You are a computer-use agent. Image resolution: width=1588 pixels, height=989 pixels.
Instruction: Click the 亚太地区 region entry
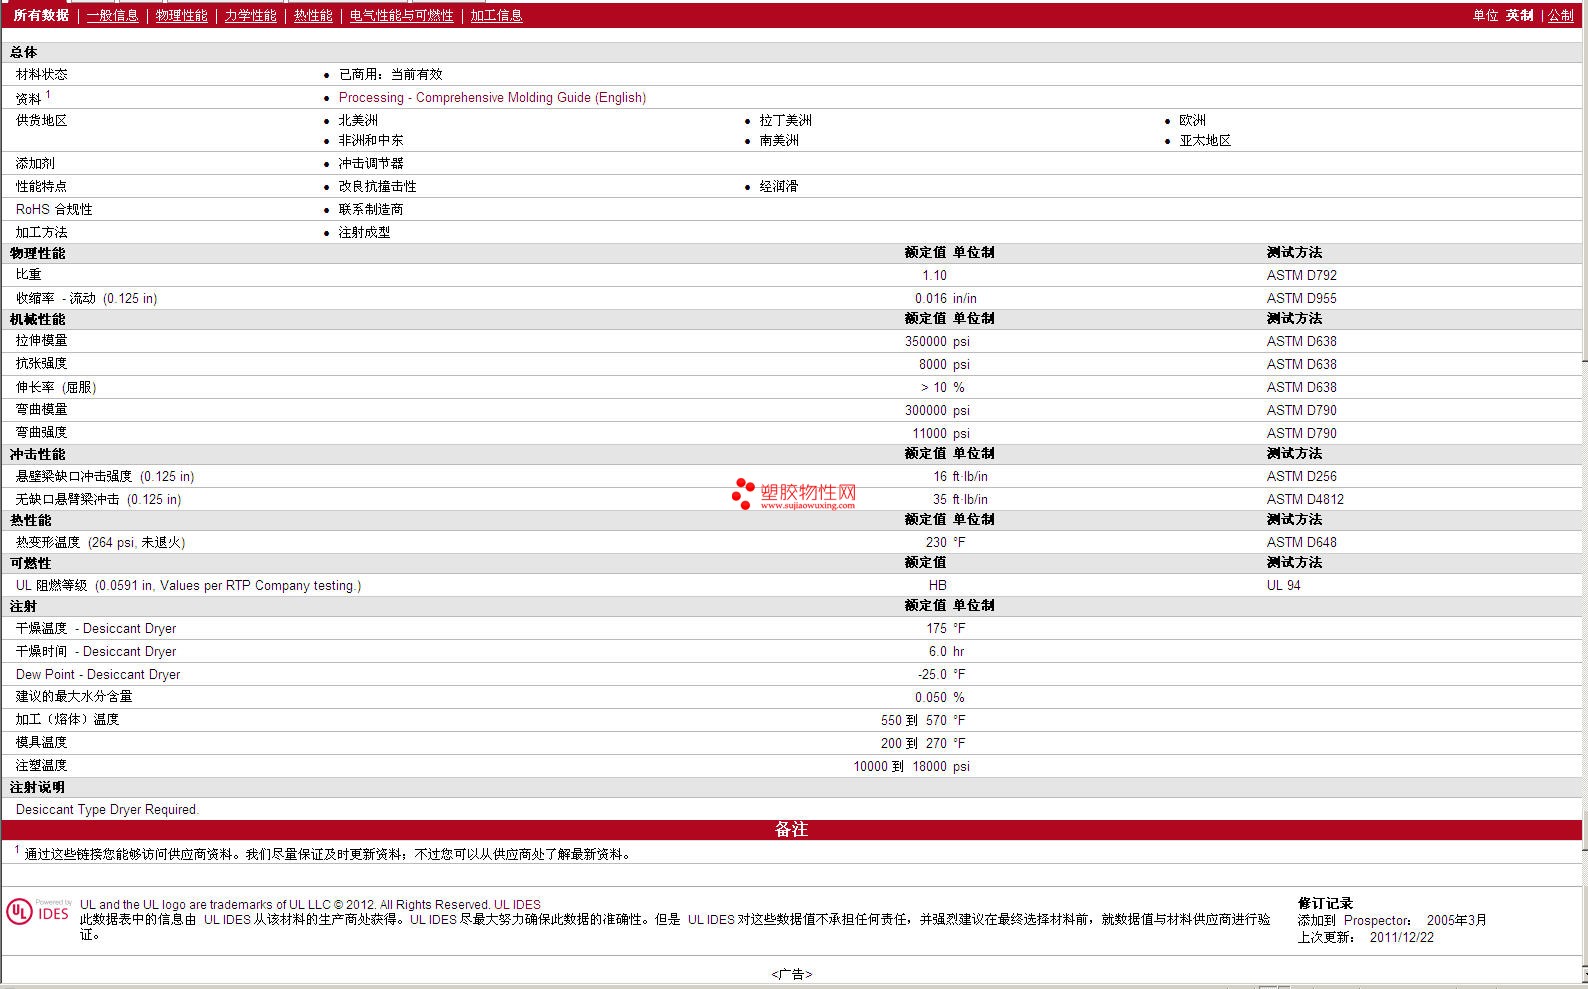(1205, 140)
